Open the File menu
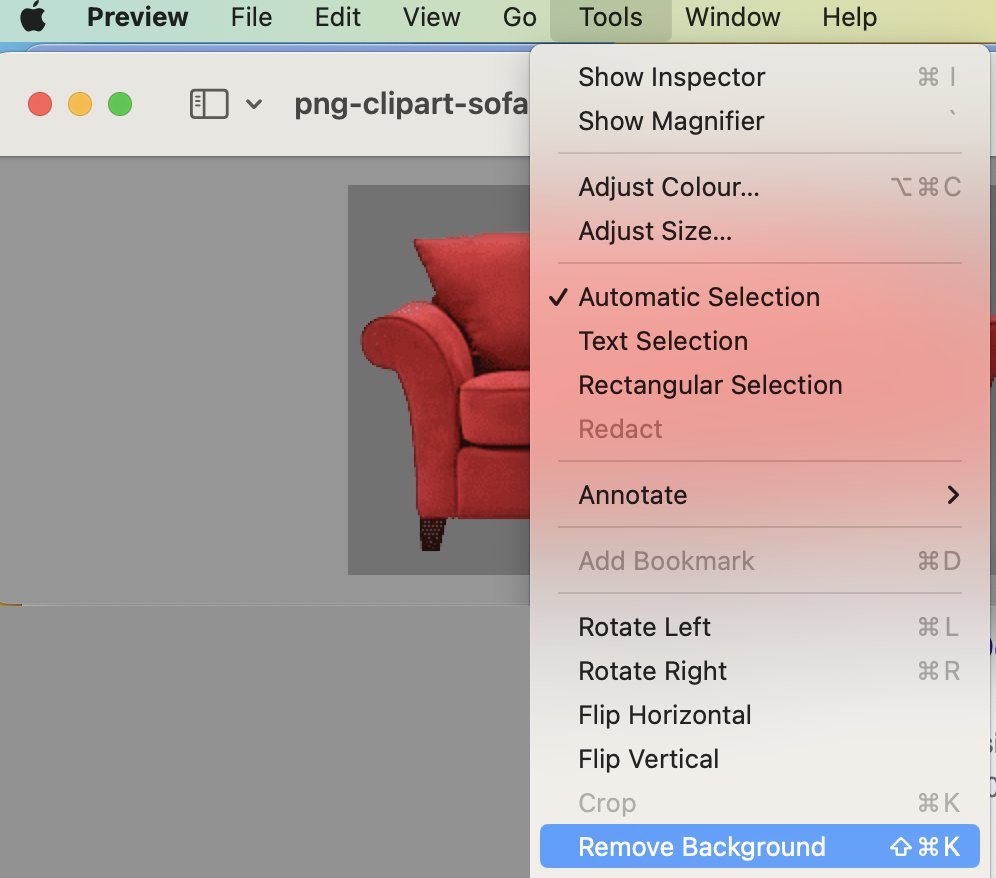Screen dimensions: 996x878 pos(251,17)
